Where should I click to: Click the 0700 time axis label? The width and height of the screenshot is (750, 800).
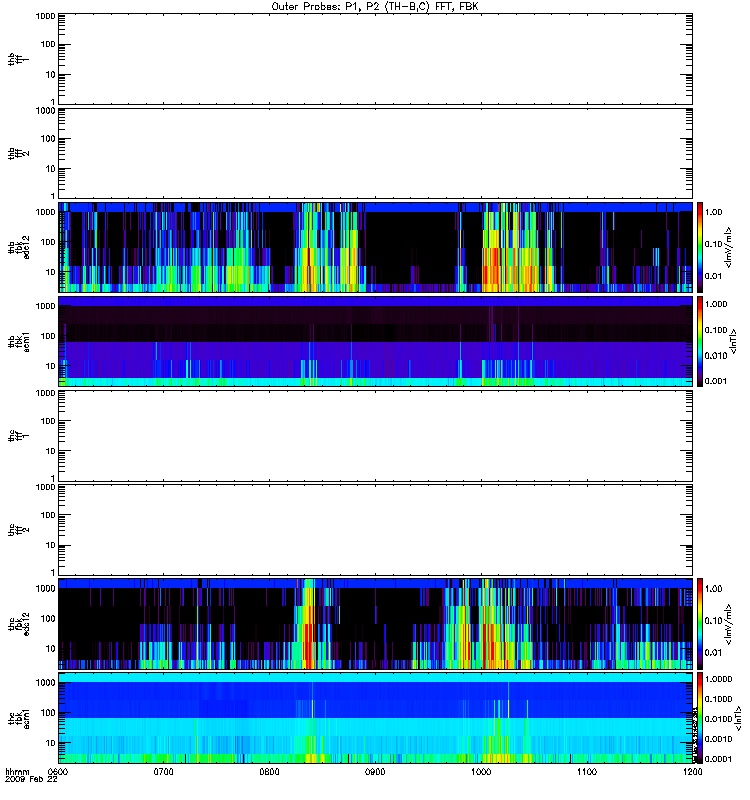coord(163,772)
